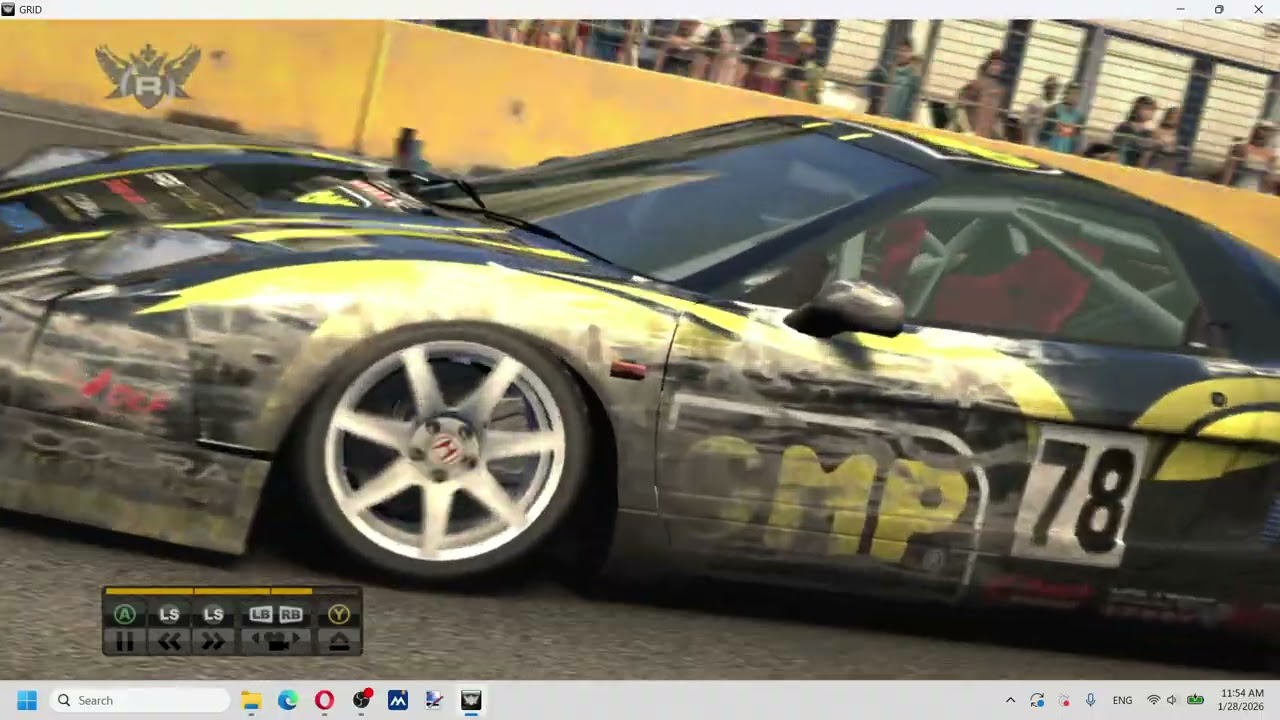Screen dimensions: 1280x720
Task: Click the rewind double-arrow replay control
Action: pos(169,642)
